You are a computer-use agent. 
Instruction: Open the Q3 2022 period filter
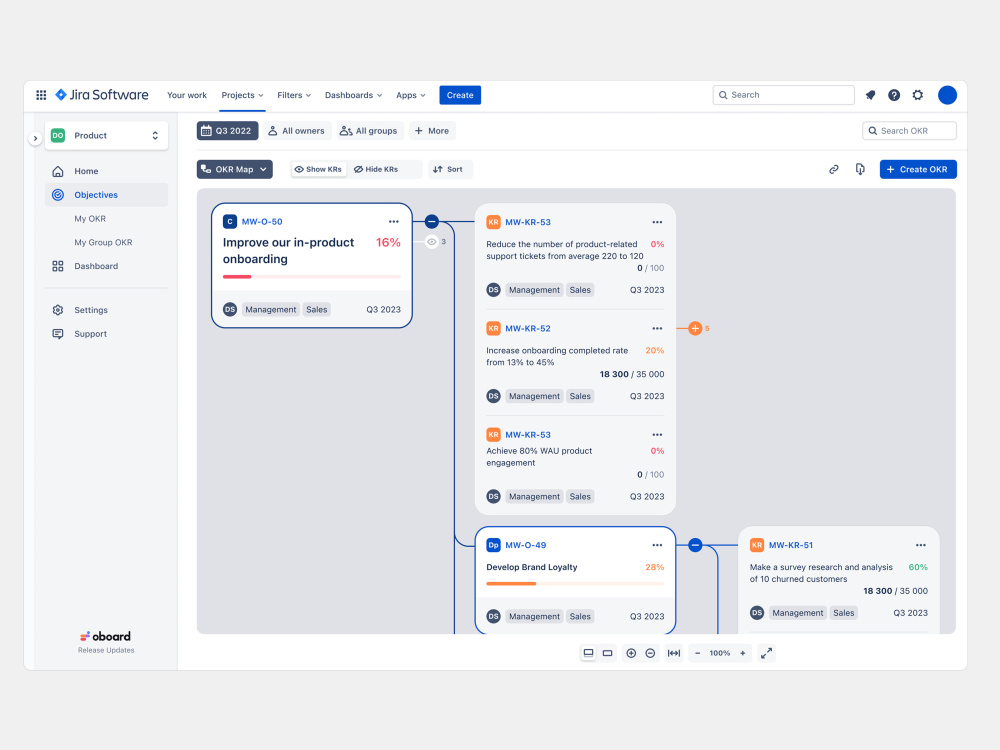pos(227,131)
